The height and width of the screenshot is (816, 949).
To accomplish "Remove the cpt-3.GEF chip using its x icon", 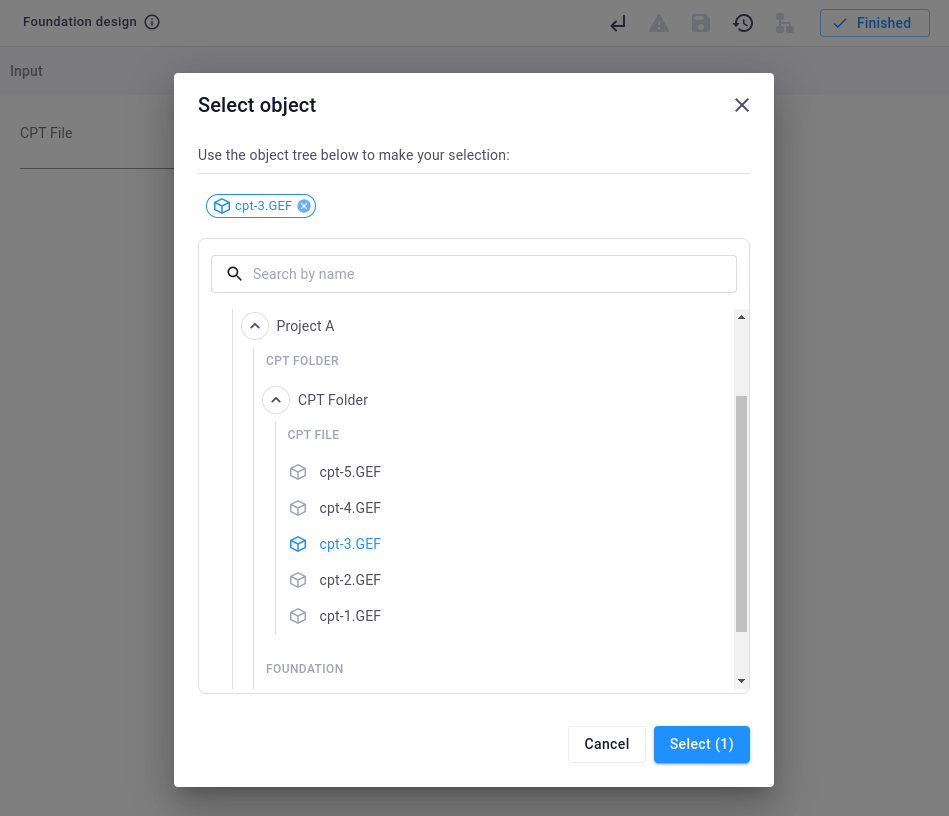I will click(x=304, y=206).
